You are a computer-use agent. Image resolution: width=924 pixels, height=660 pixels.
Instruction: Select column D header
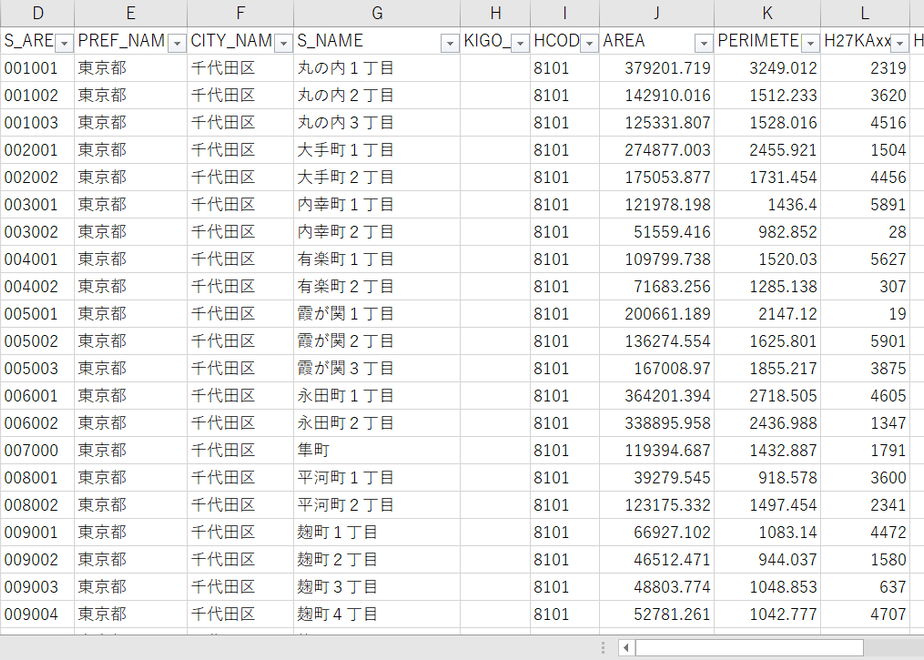click(x=37, y=13)
